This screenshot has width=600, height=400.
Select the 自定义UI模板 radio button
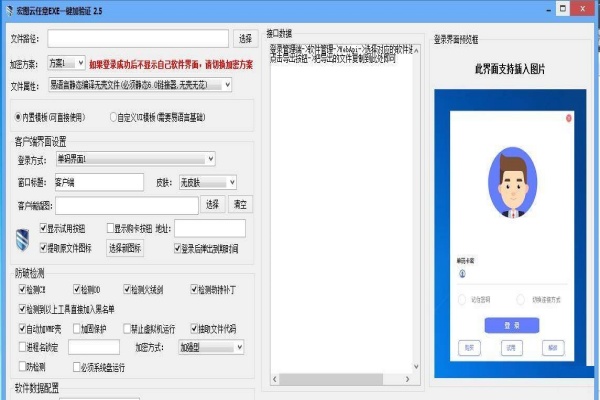113,115
